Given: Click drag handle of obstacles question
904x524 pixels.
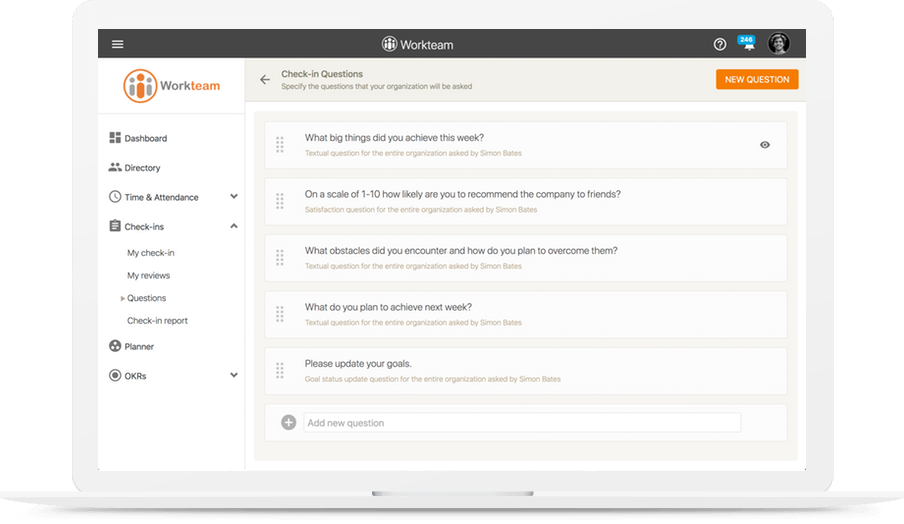Looking at the screenshot, I should [x=280, y=258].
